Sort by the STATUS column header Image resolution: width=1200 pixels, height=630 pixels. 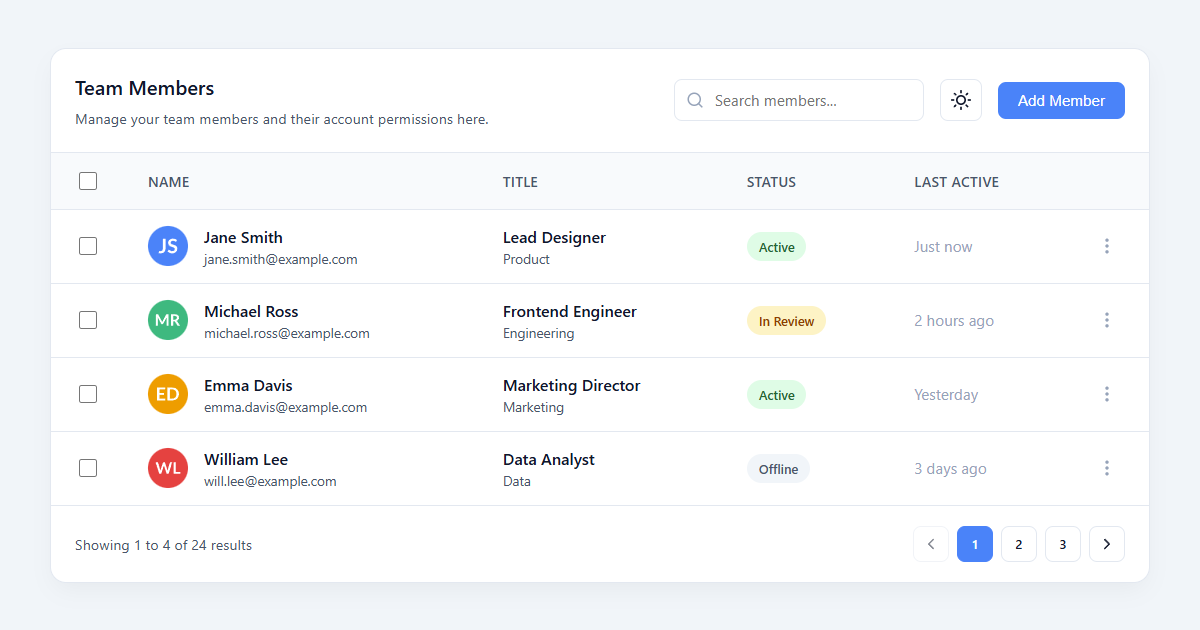(x=771, y=182)
